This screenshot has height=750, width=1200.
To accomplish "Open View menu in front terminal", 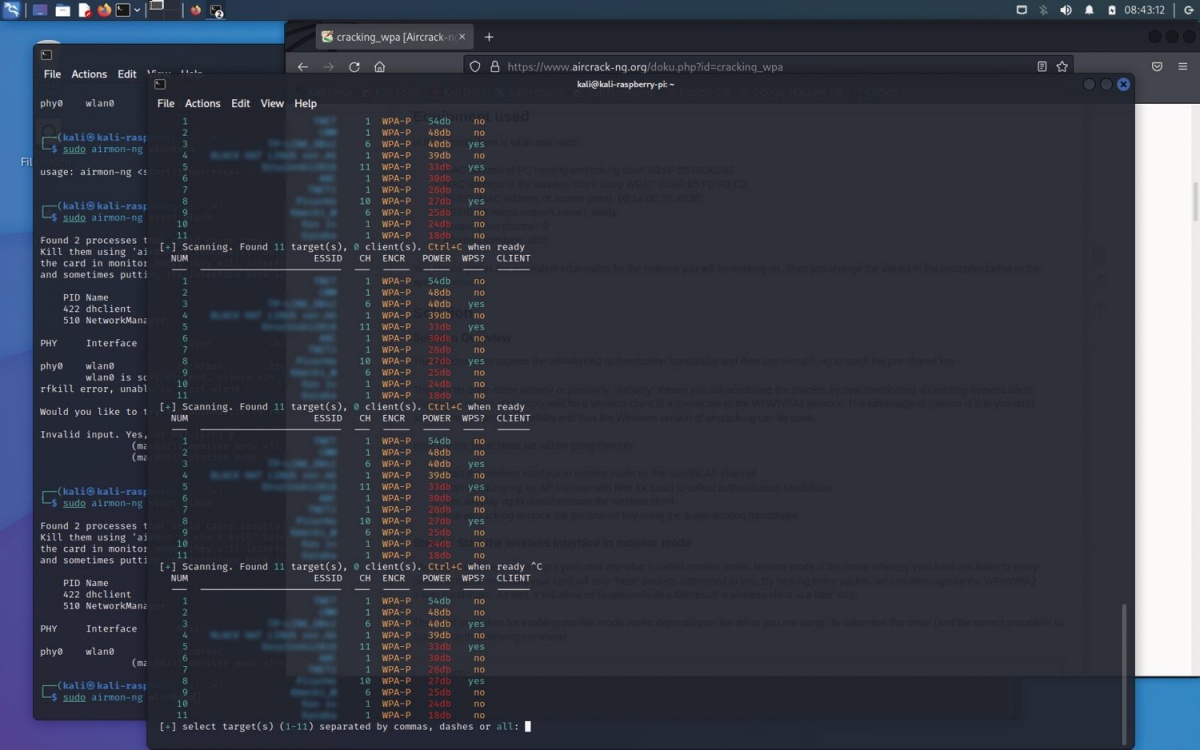I will click(273, 103).
